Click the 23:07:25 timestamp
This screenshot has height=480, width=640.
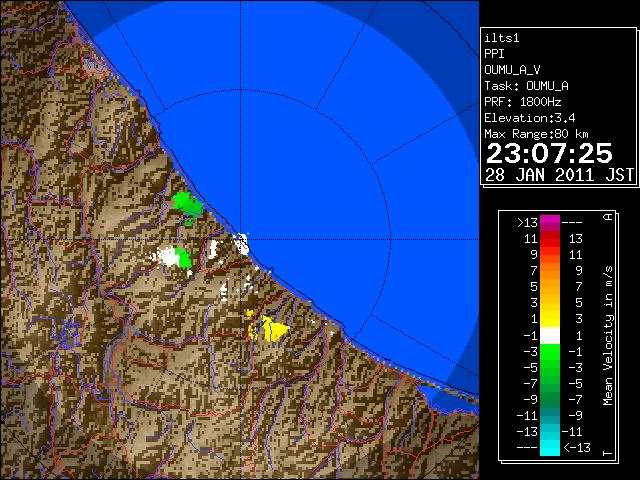(x=549, y=153)
